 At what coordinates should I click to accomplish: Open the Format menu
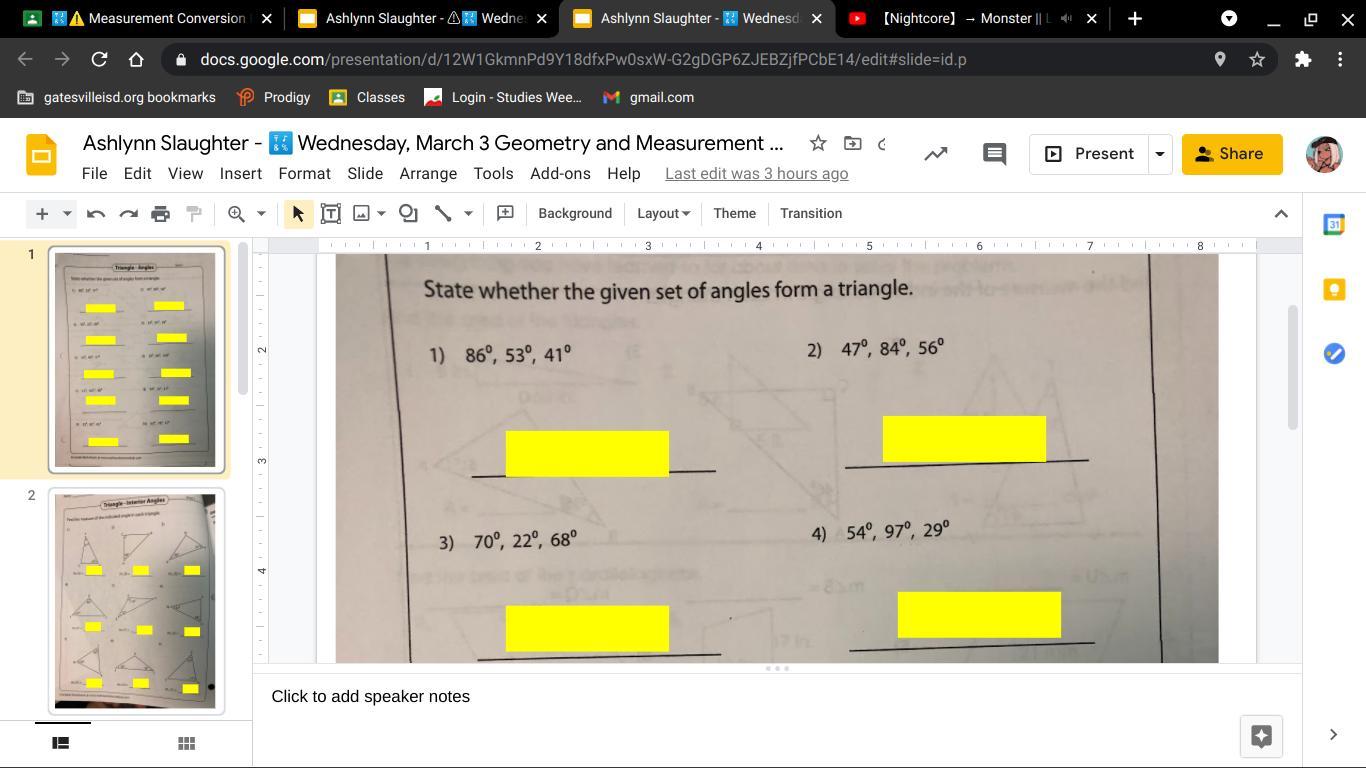pyautogui.click(x=304, y=174)
